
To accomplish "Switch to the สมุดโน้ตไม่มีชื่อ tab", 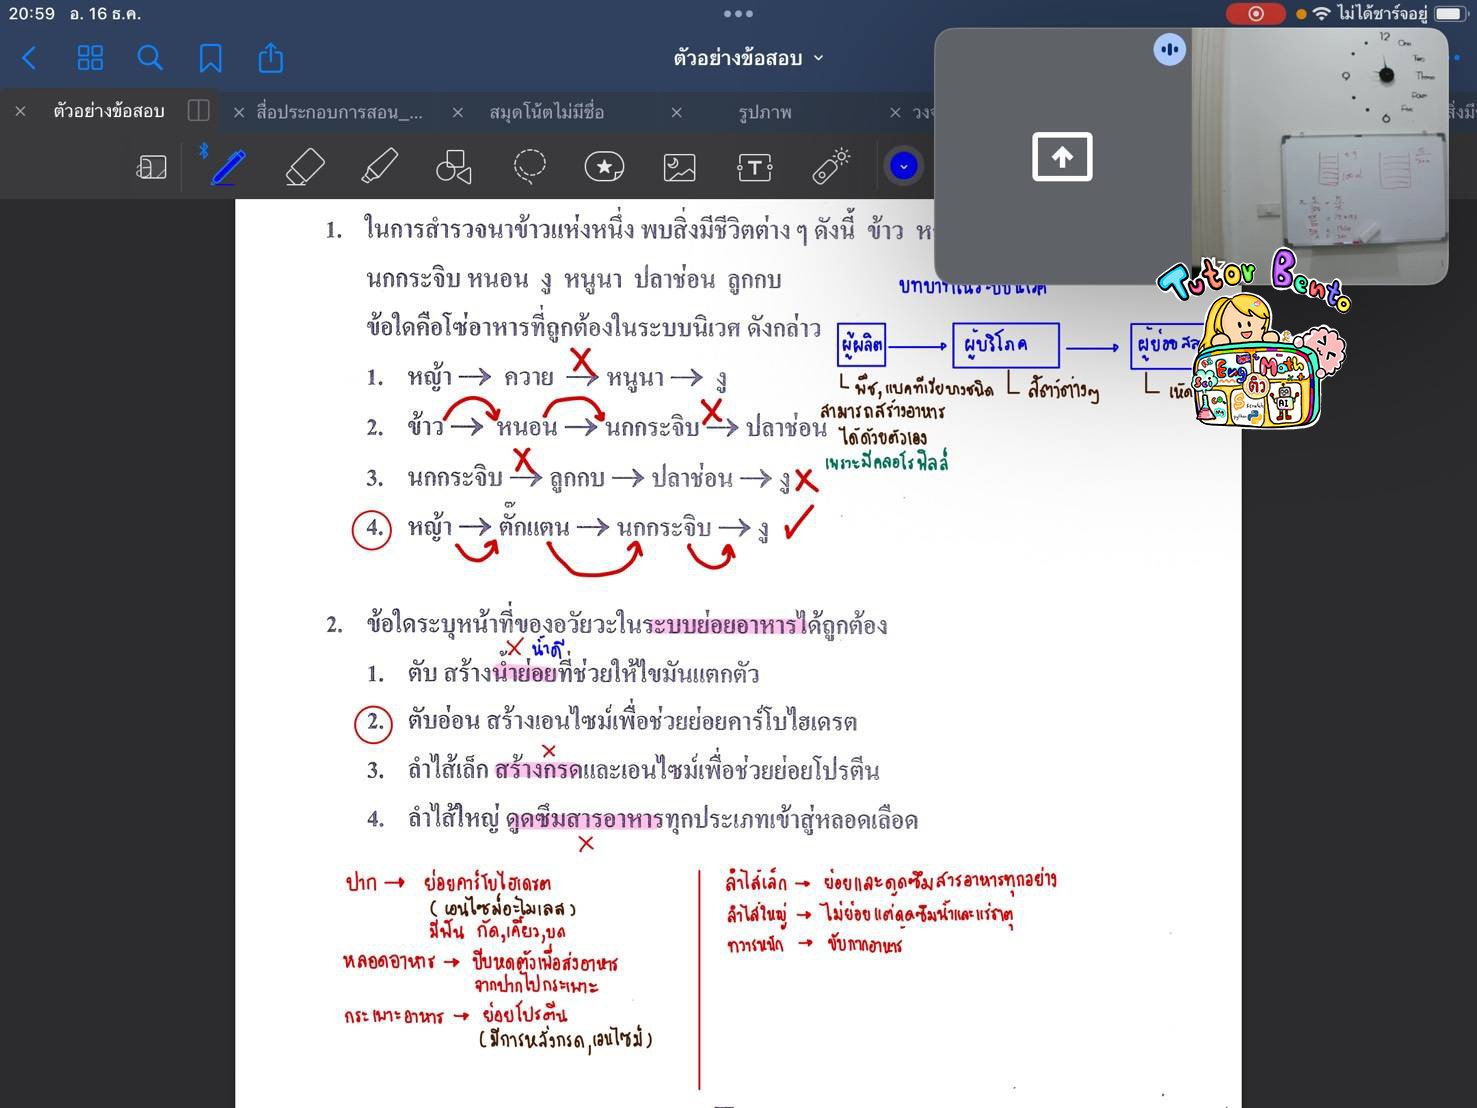I will [545, 112].
